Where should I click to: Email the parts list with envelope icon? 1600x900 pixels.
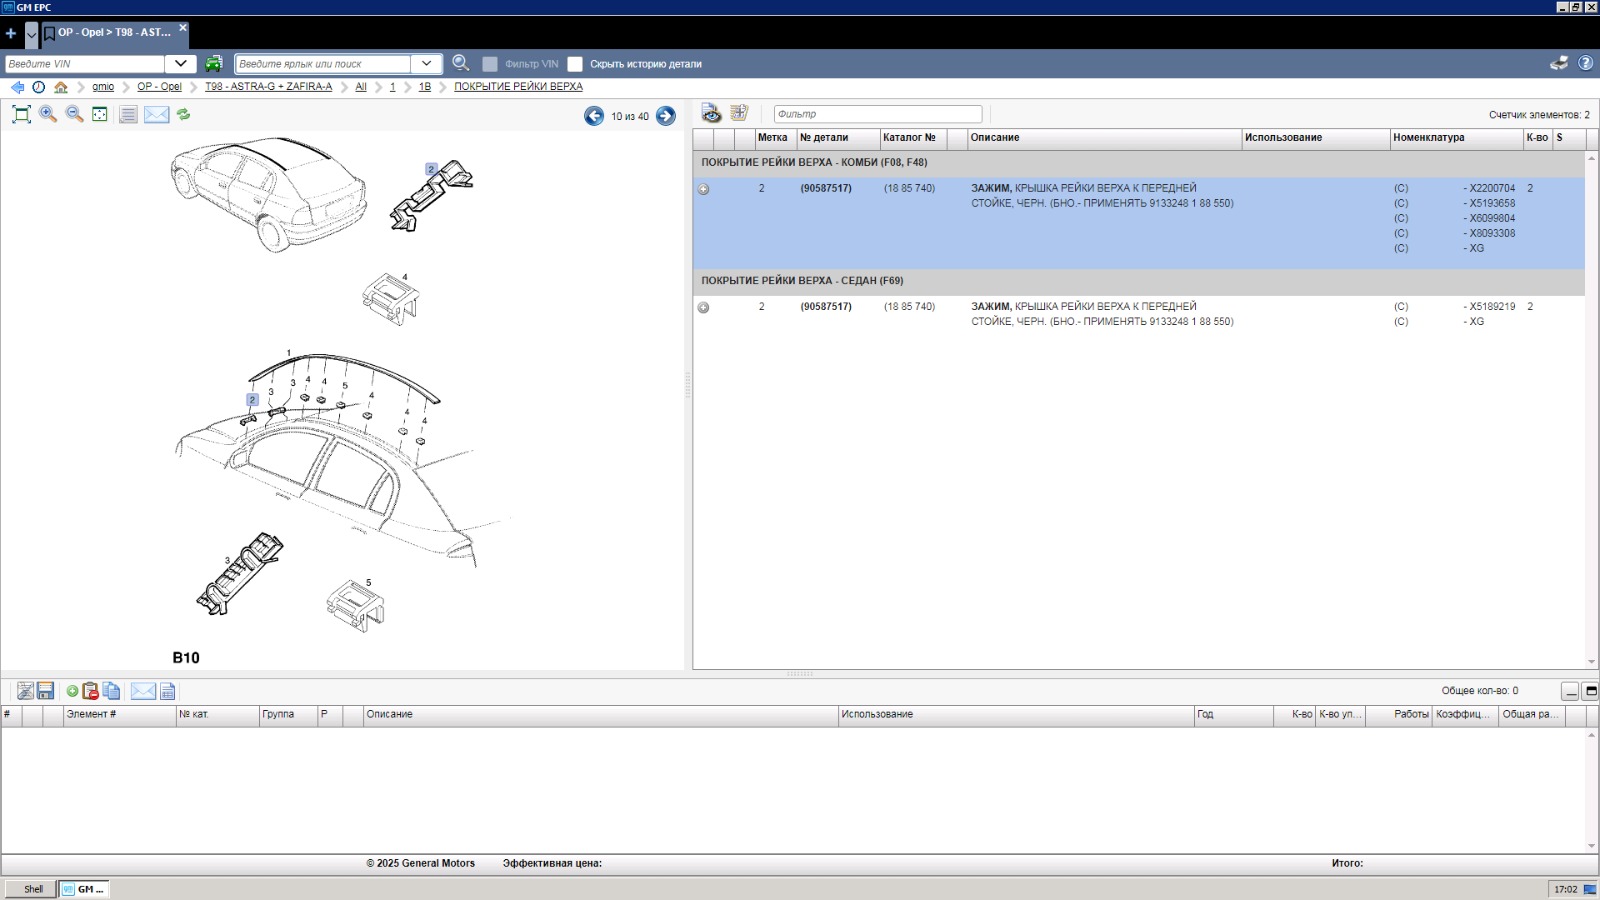click(x=143, y=691)
